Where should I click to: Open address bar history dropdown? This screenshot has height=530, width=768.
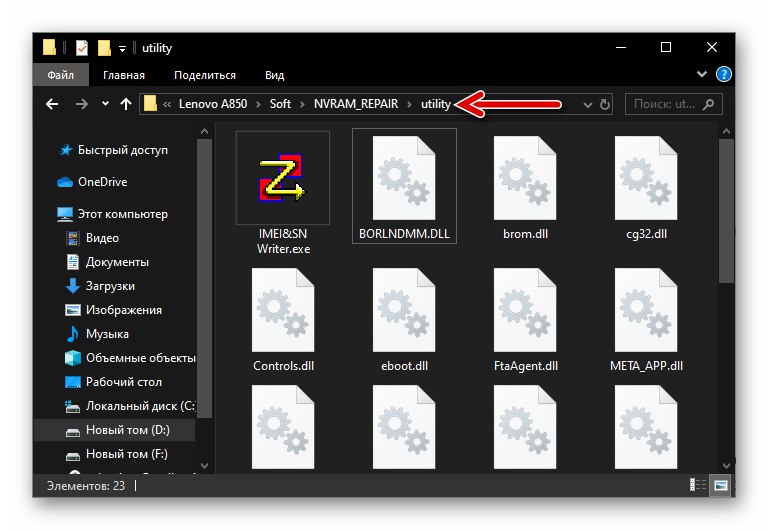(x=588, y=105)
